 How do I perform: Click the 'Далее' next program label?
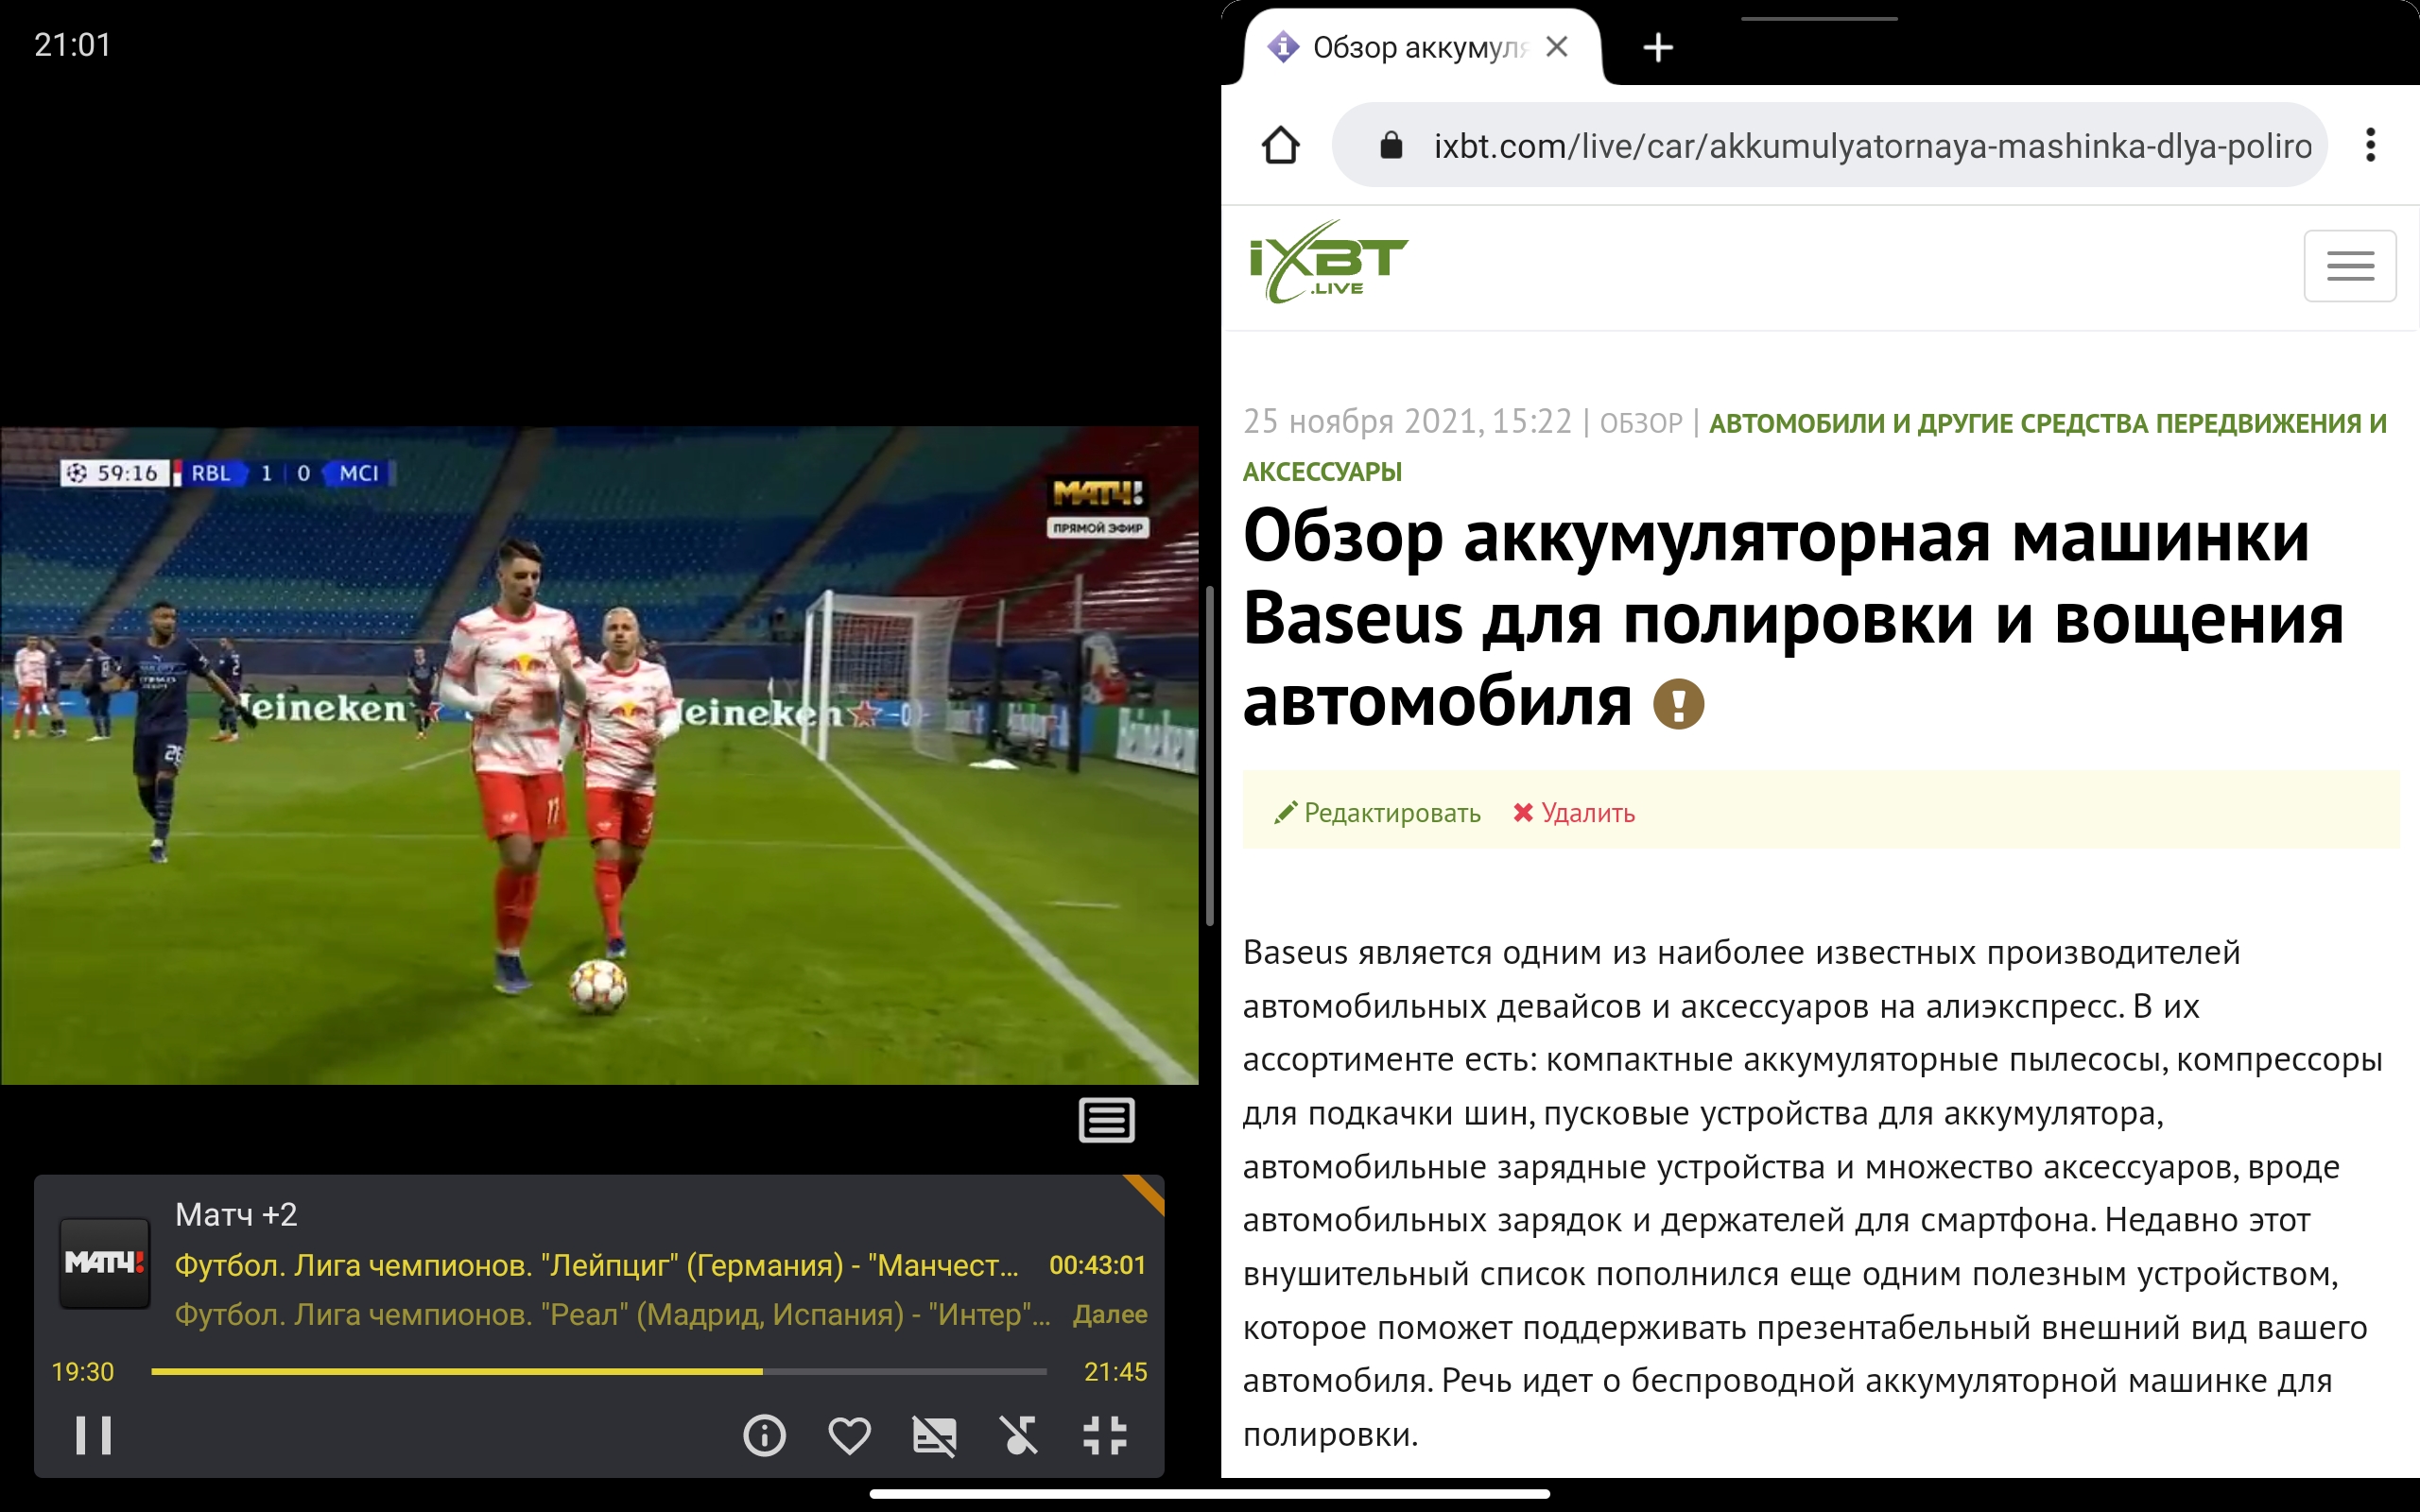(1109, 1314)
